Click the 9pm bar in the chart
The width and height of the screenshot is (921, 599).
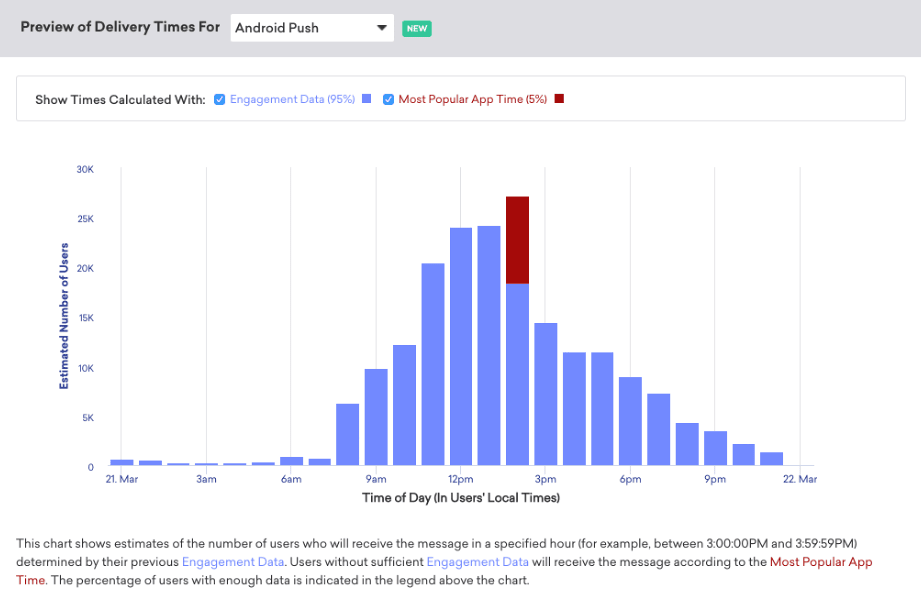pyautogui.click(x=715, y=448)
